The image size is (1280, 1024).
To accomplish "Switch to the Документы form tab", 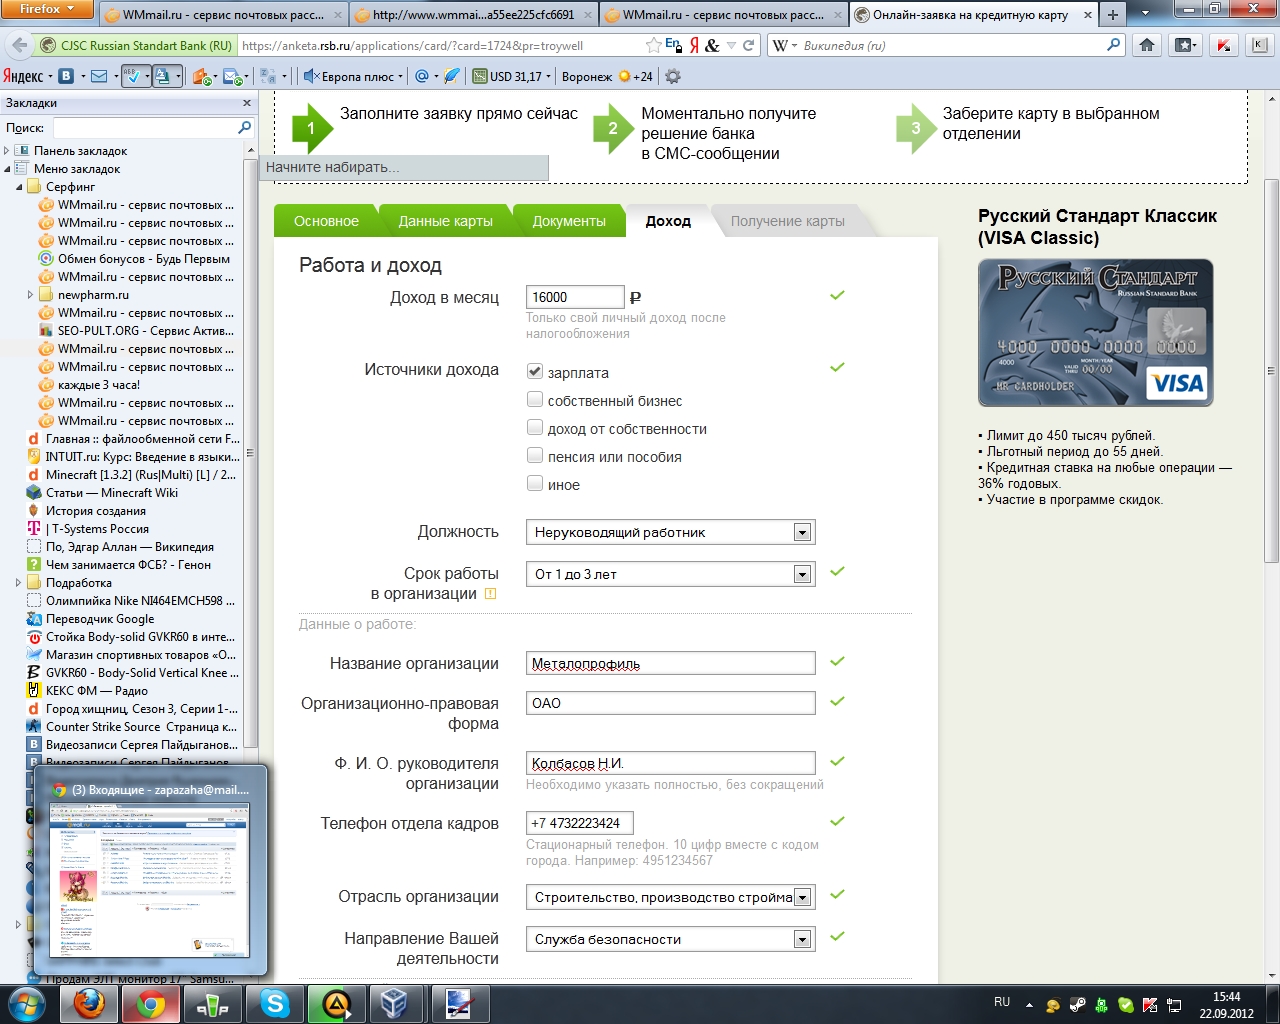I will click(x=569, y=221).
